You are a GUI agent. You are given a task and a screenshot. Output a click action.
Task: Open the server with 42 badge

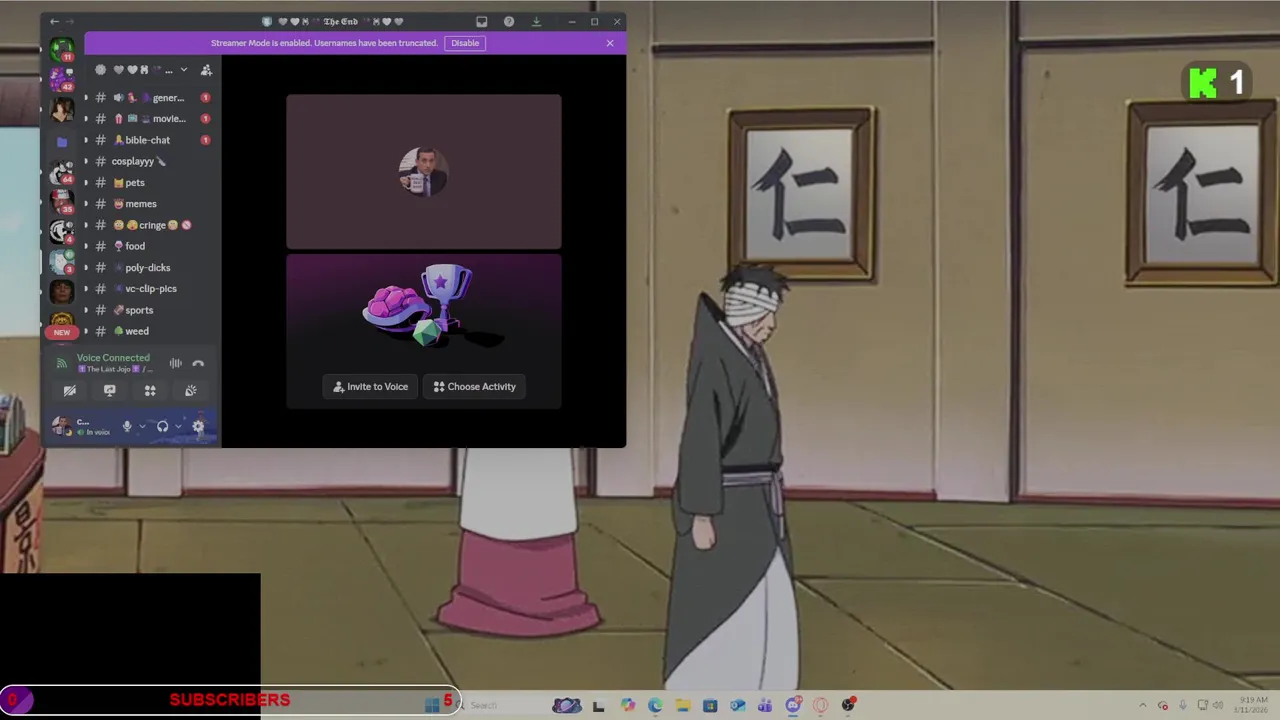point(62,78)
